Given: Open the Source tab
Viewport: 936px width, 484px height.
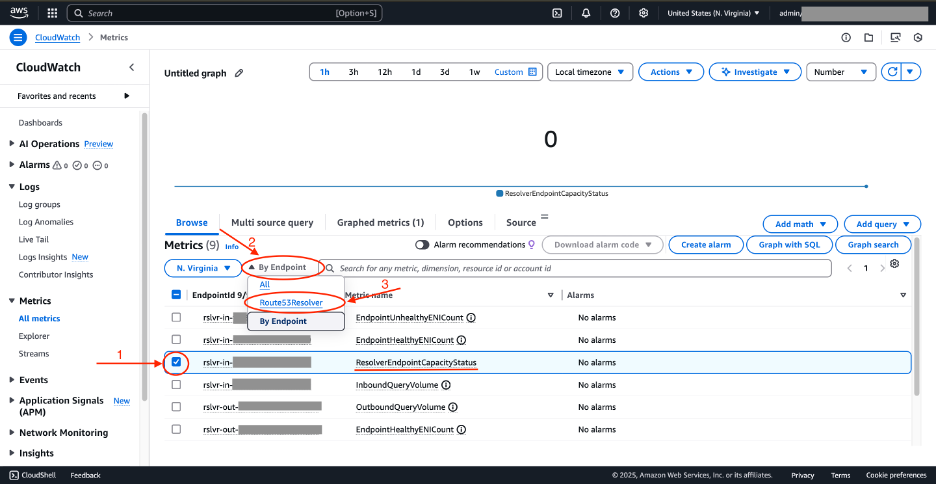Looking at the screenshot, I should click(x=521, y=223).
